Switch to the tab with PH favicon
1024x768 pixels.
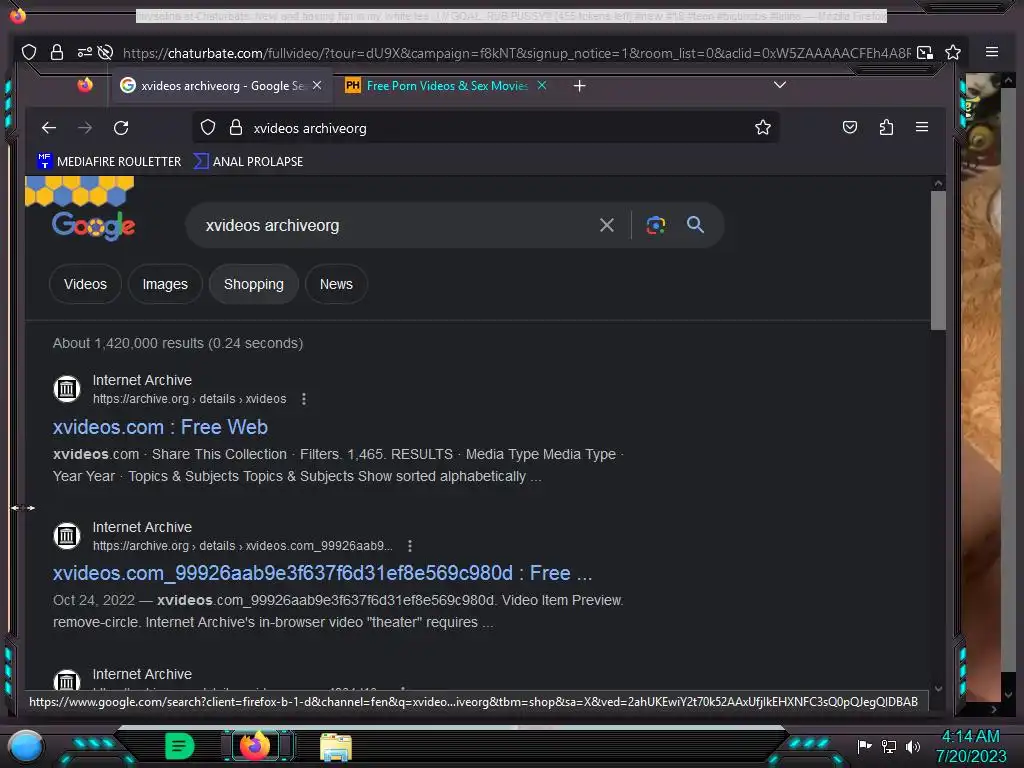coord(446,86)
